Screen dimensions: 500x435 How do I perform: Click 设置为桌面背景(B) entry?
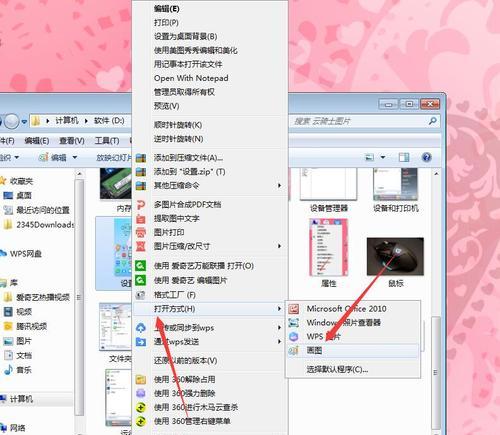click(x=185, y=36)
